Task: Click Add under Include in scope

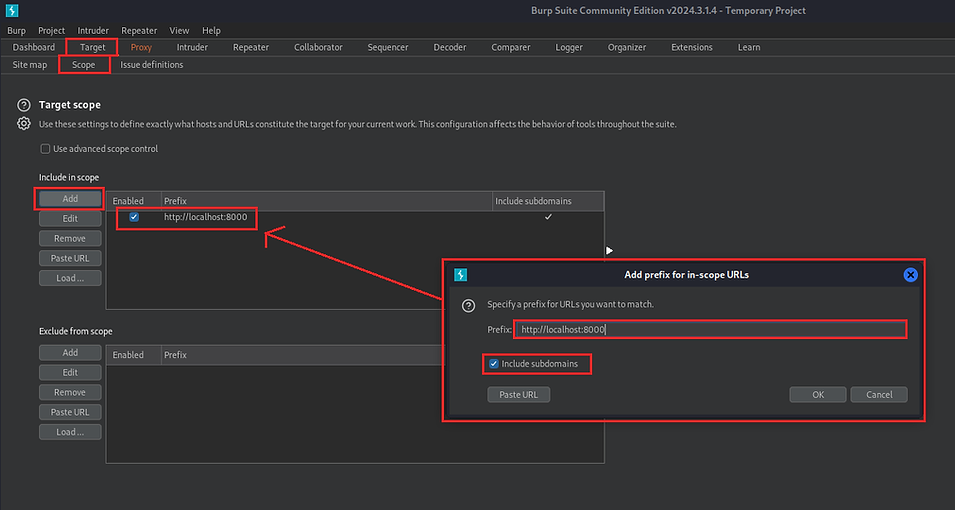Action: [x=70, y=199]
